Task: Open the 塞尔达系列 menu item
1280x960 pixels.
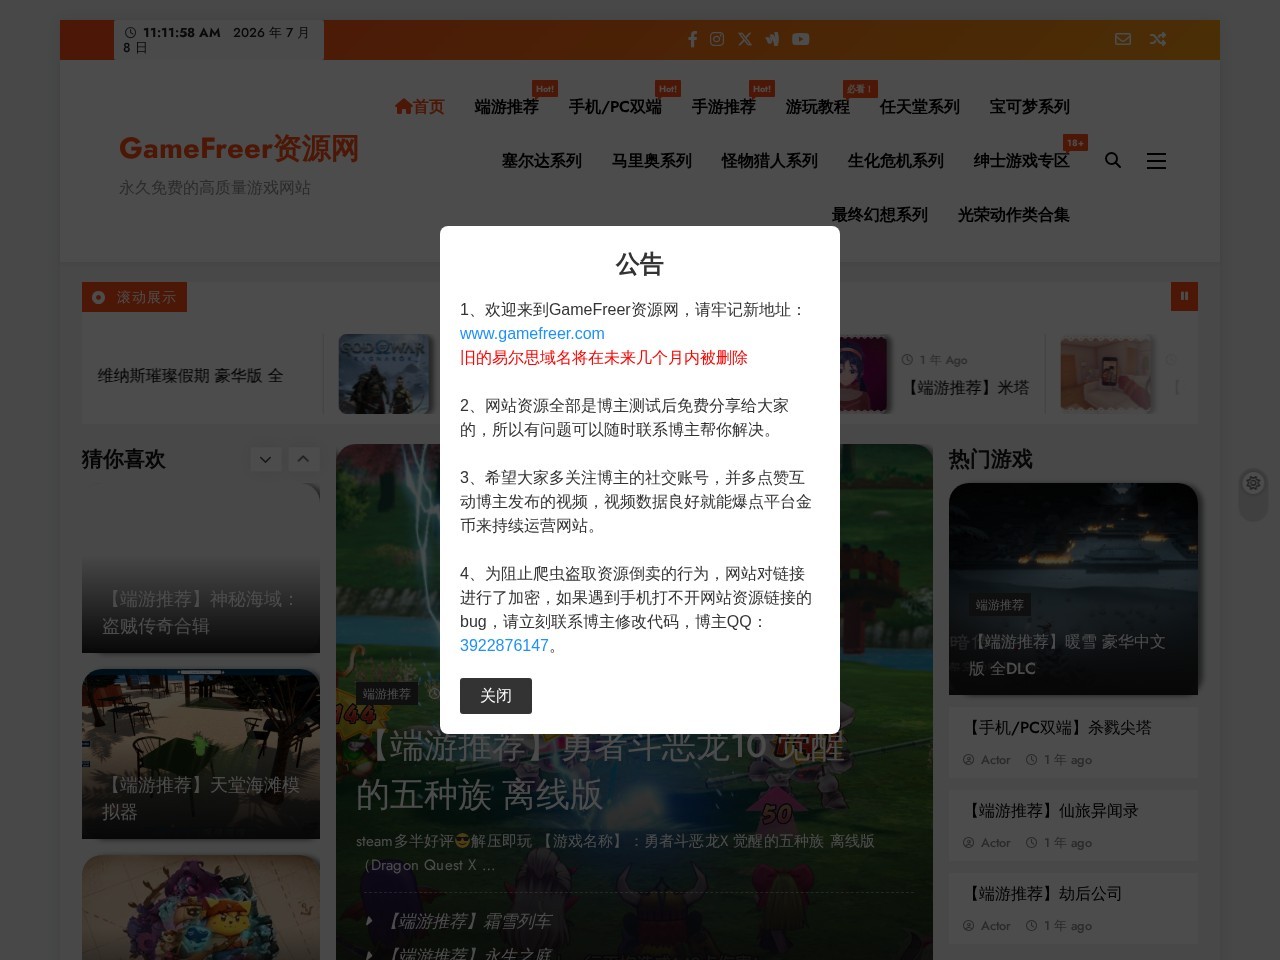Action: click(x=542, y=160)
